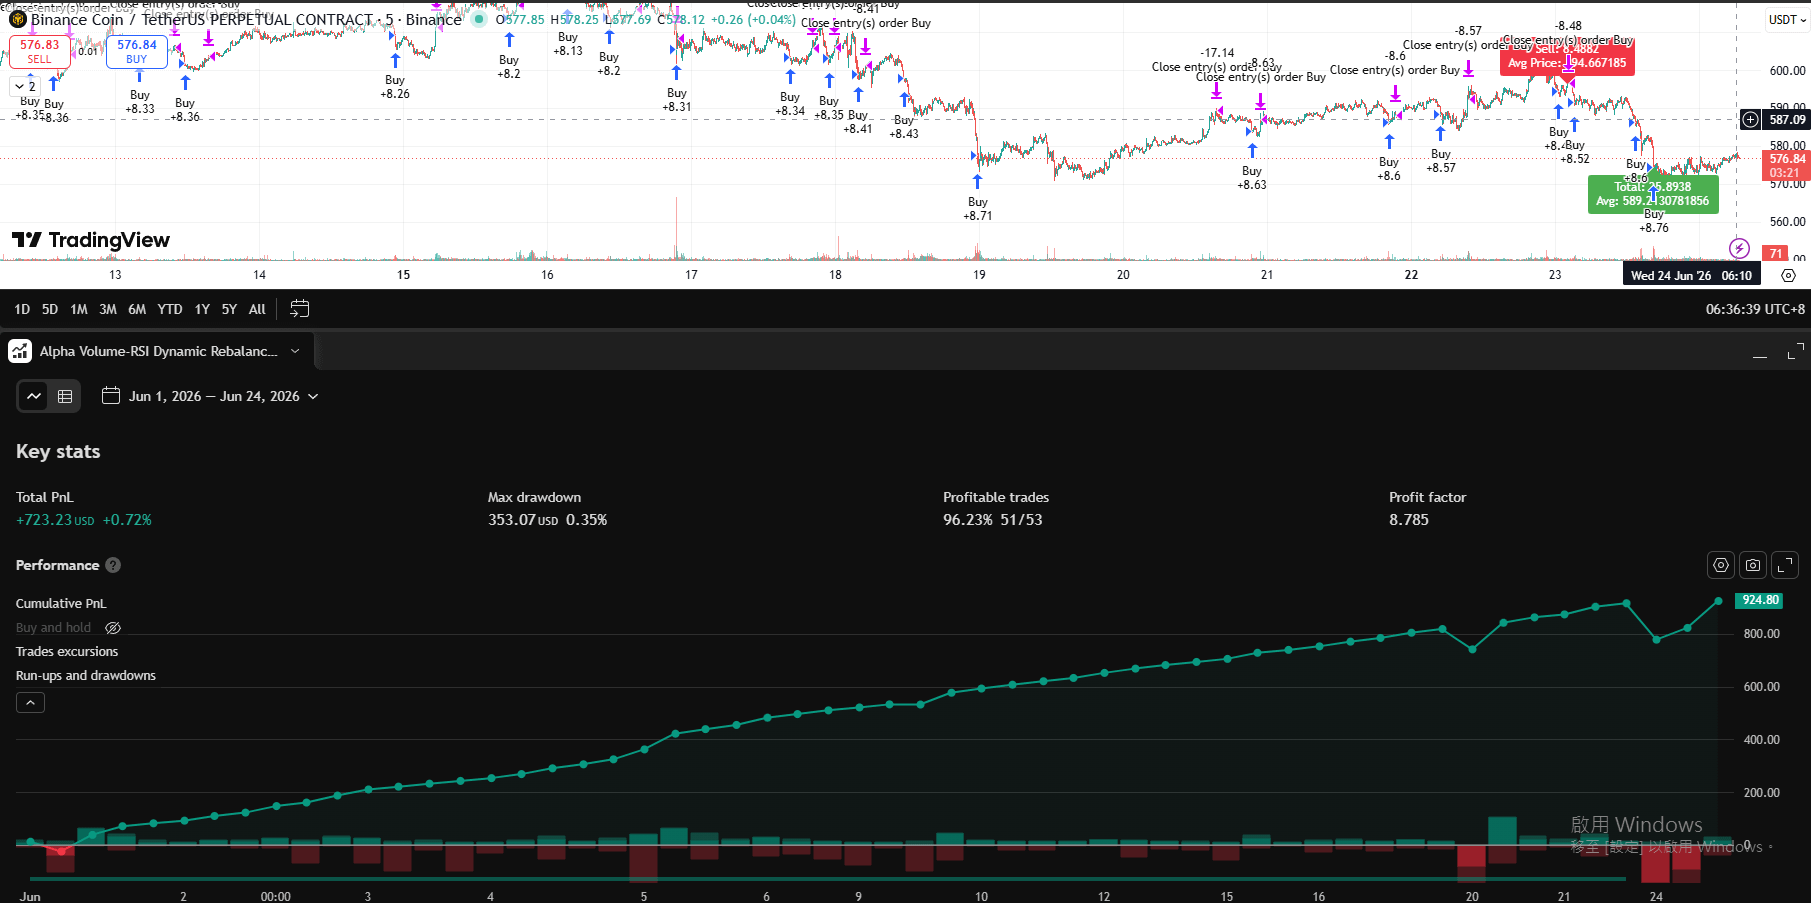Click the TradingView logo on the chart
Image resolution: width=1811 pixels, height=903 pixels.
(91, 240)
